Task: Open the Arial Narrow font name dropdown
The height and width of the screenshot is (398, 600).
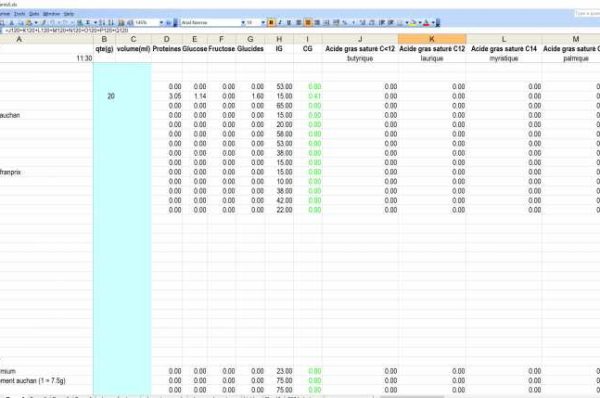Action: [243, 23]
